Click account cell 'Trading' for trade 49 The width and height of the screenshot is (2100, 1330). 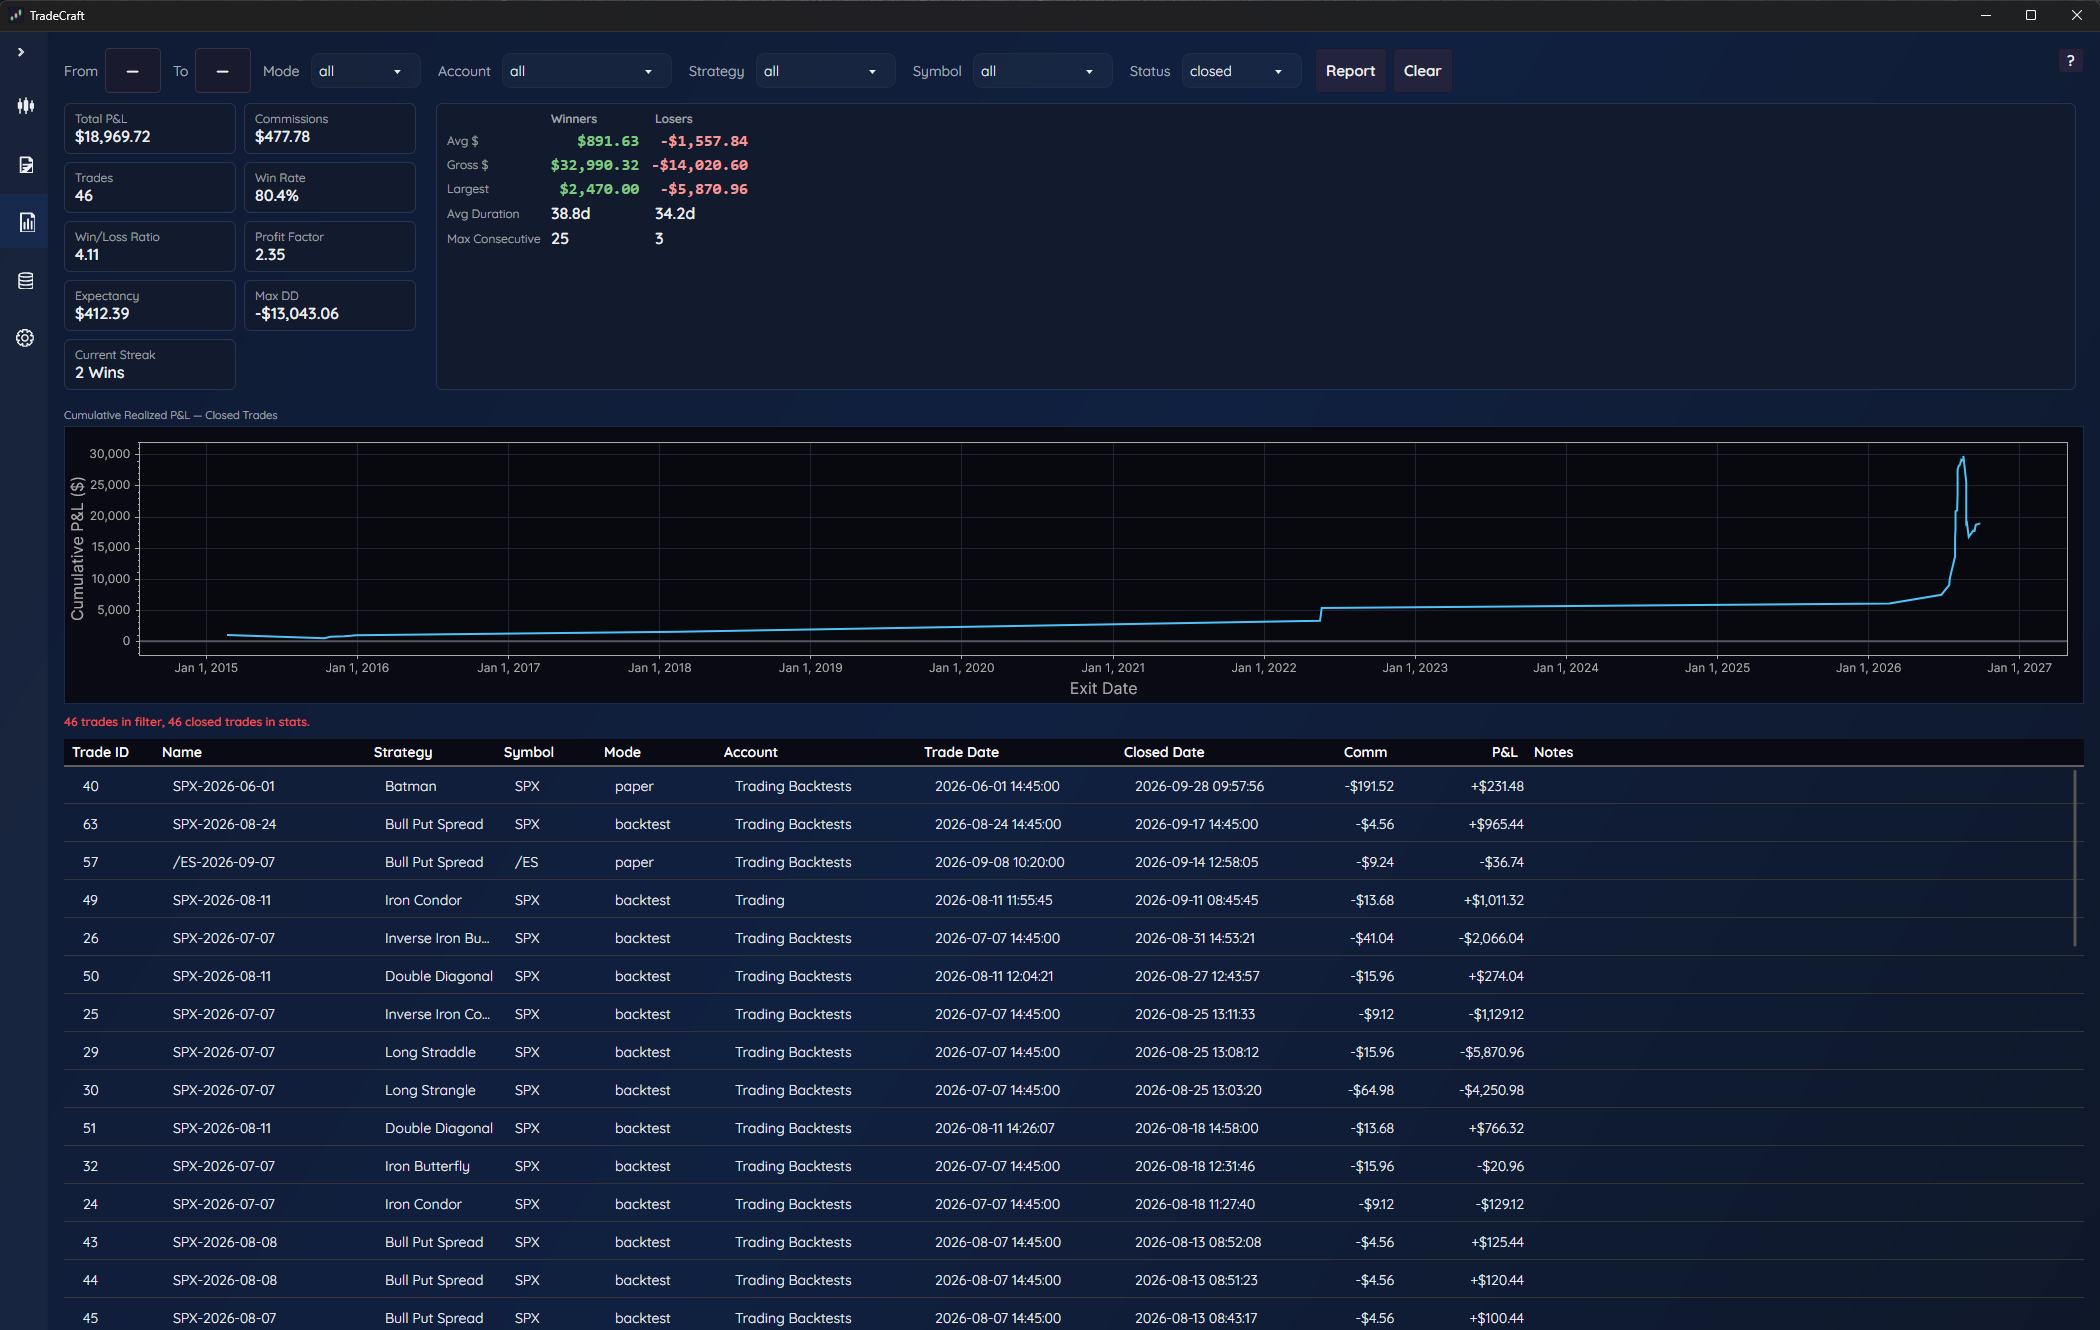(x=760, y=900)
